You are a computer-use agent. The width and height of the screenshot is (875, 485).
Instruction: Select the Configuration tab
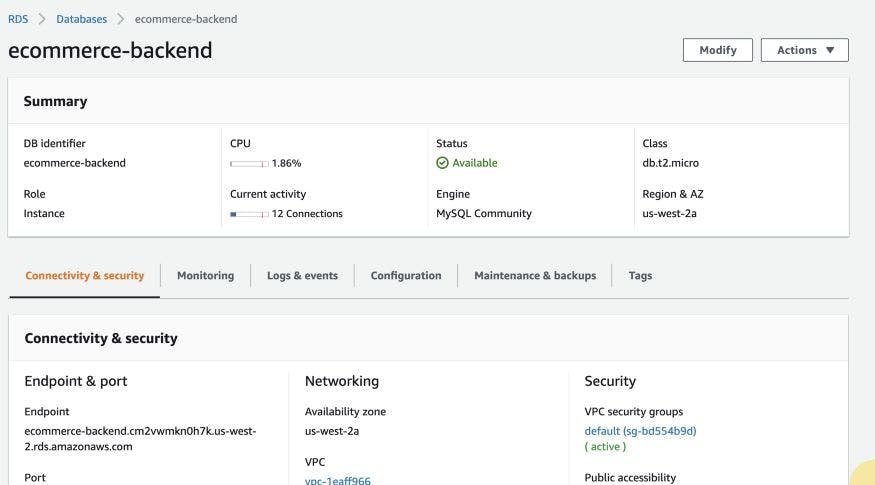tap(405, 276)
